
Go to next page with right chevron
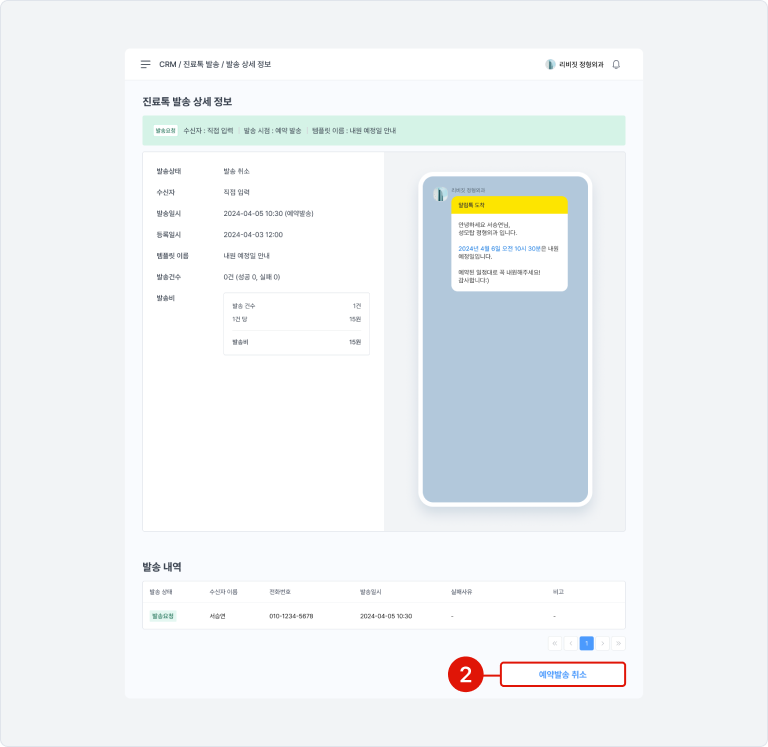click(602, 643)
